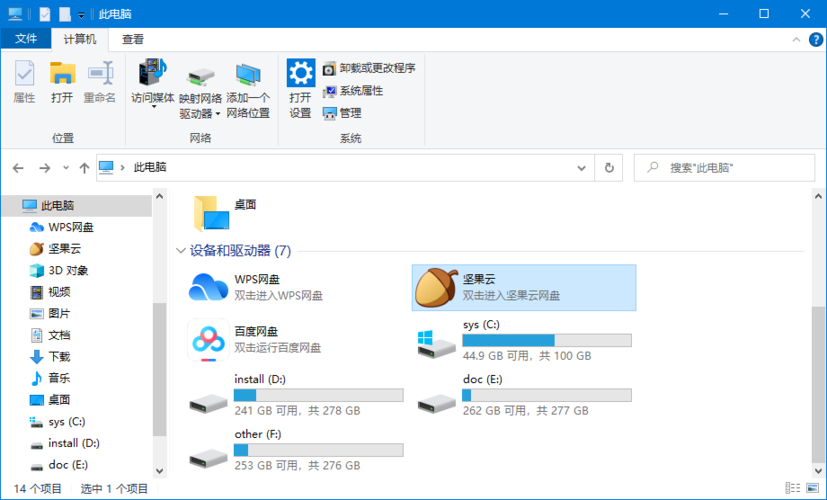Click 管理 in the ribbon
This screenshot has width=827, height=500.
[342, 113]
